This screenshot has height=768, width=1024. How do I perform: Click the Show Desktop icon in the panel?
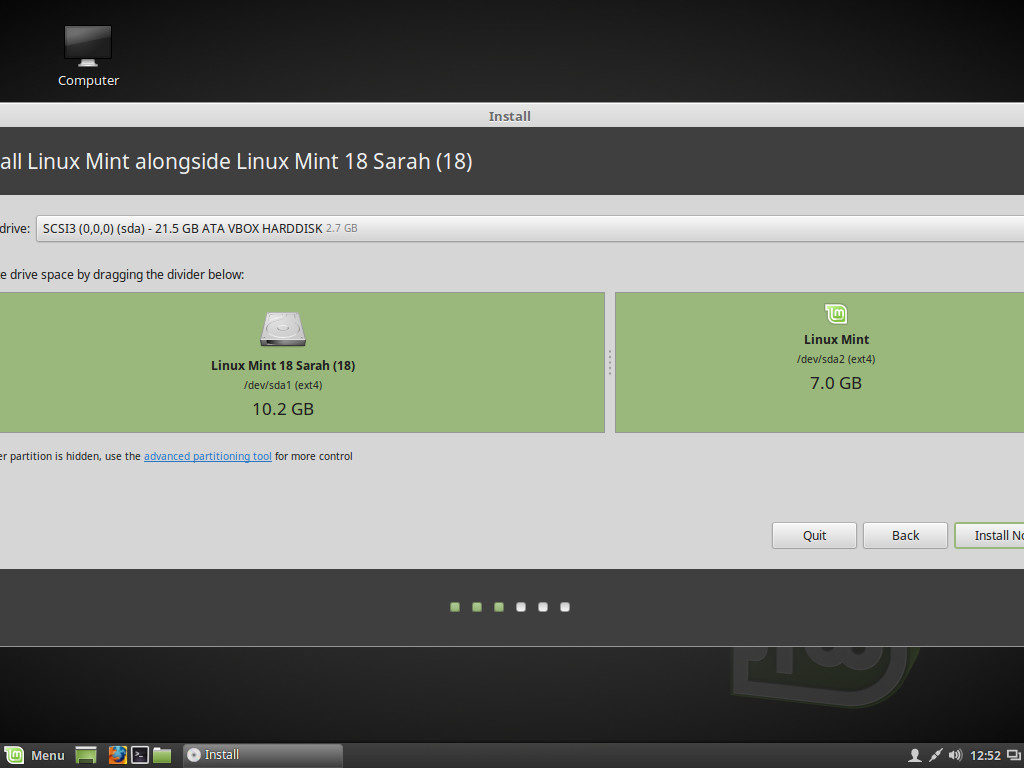pos(86,755)
